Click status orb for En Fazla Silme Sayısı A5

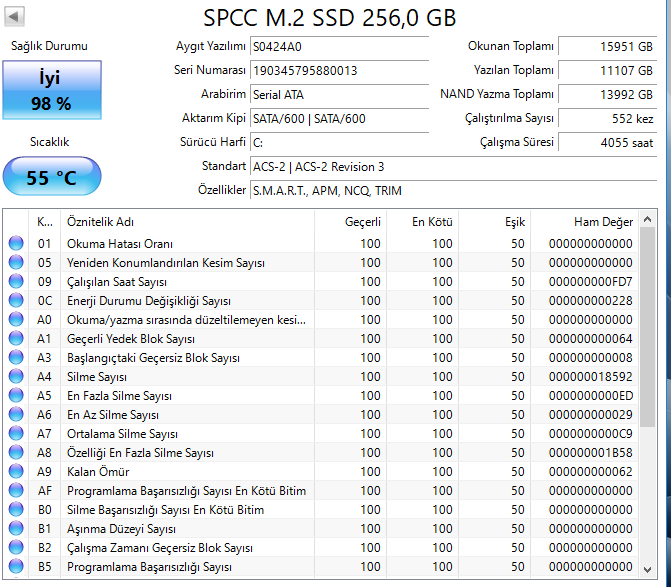(16, 395)
